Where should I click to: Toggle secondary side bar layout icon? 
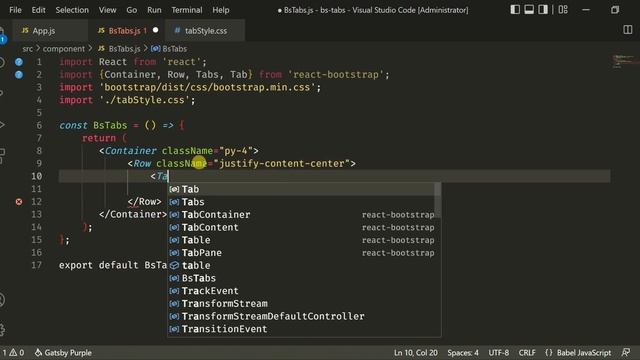point(543,10)
